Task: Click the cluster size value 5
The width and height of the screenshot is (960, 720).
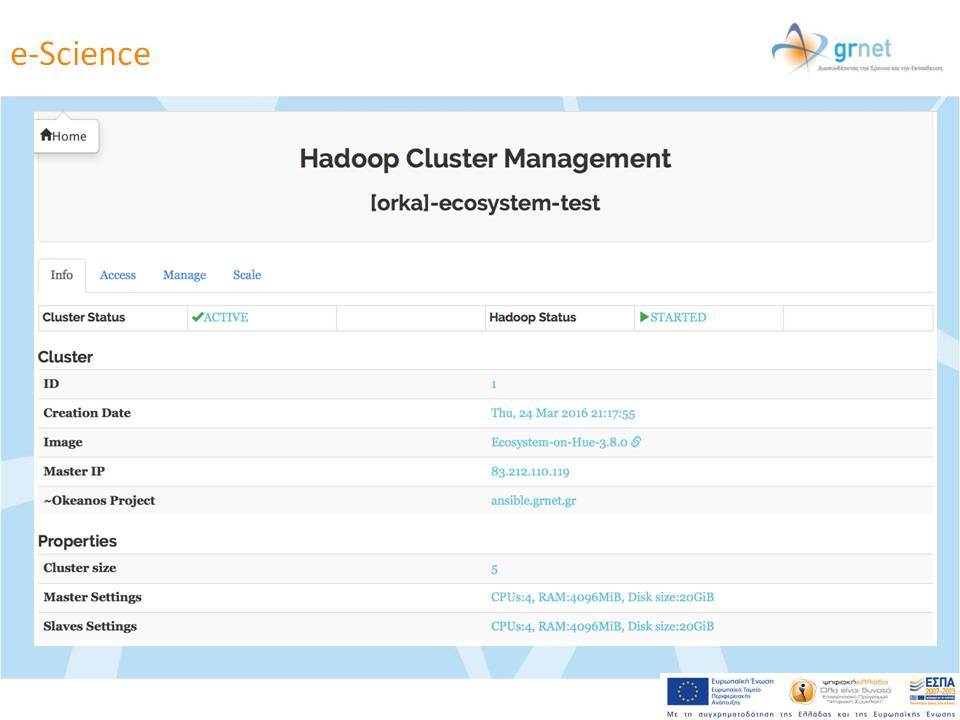Action: pyautogui.click(x=494, y=569)
